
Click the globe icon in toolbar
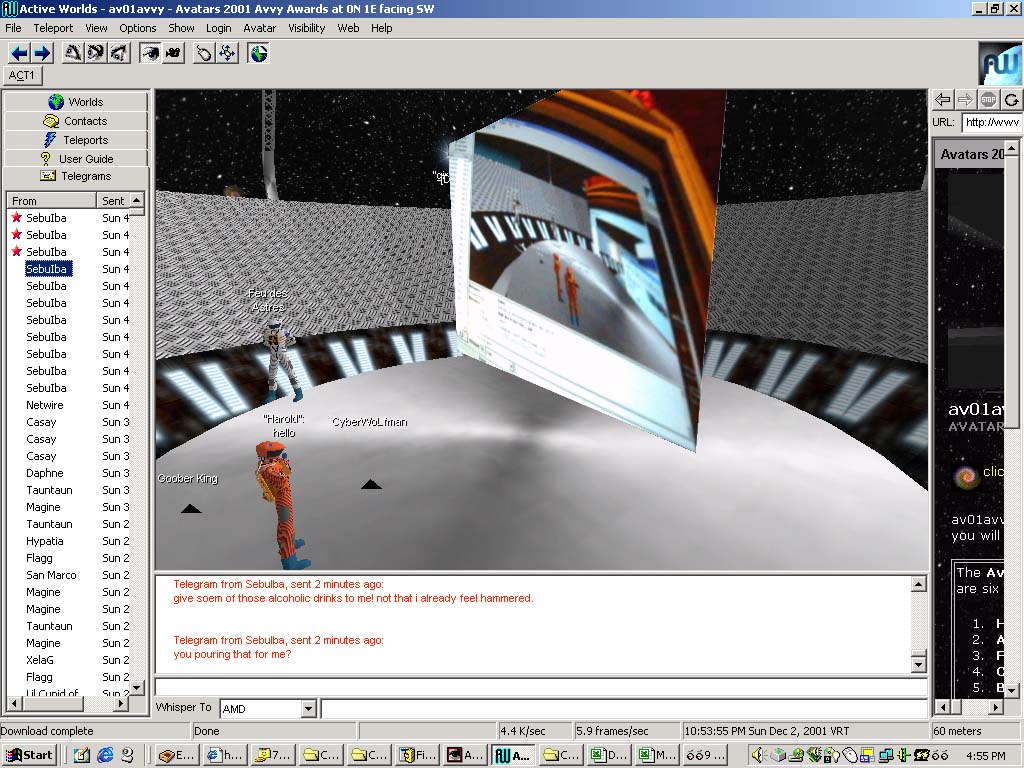click(258, 53)
